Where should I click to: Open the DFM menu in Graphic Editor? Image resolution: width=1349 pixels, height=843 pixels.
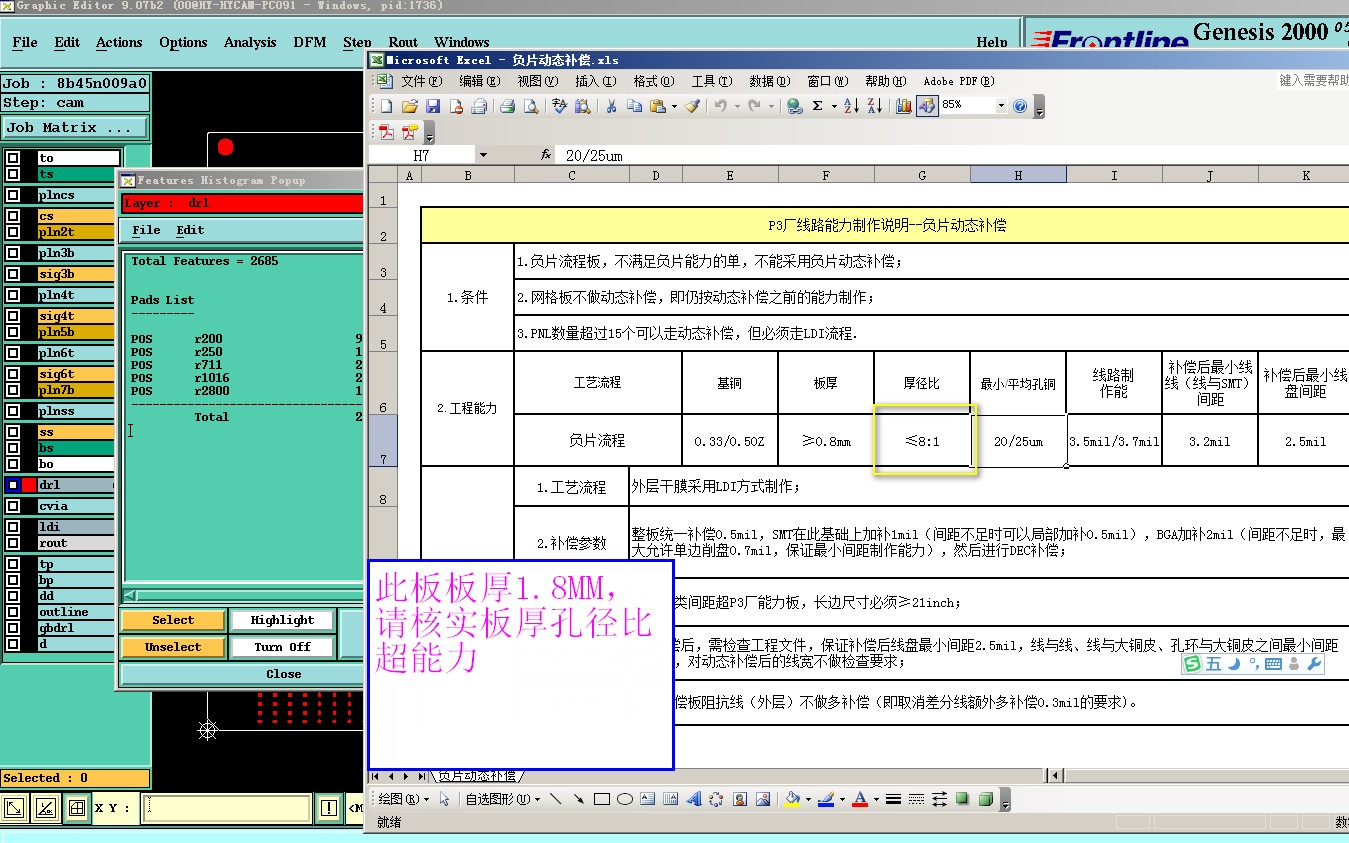tap(310, 42)
